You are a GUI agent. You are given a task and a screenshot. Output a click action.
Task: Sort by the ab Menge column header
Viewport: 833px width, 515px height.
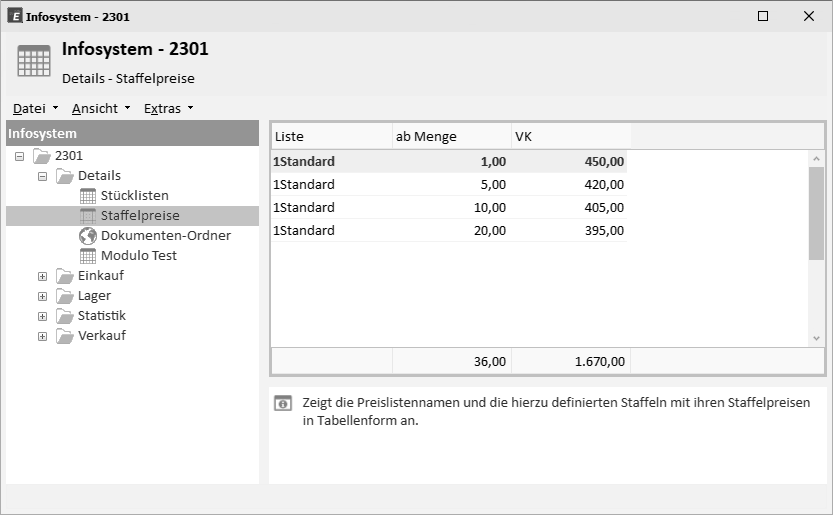coord(452,137)
